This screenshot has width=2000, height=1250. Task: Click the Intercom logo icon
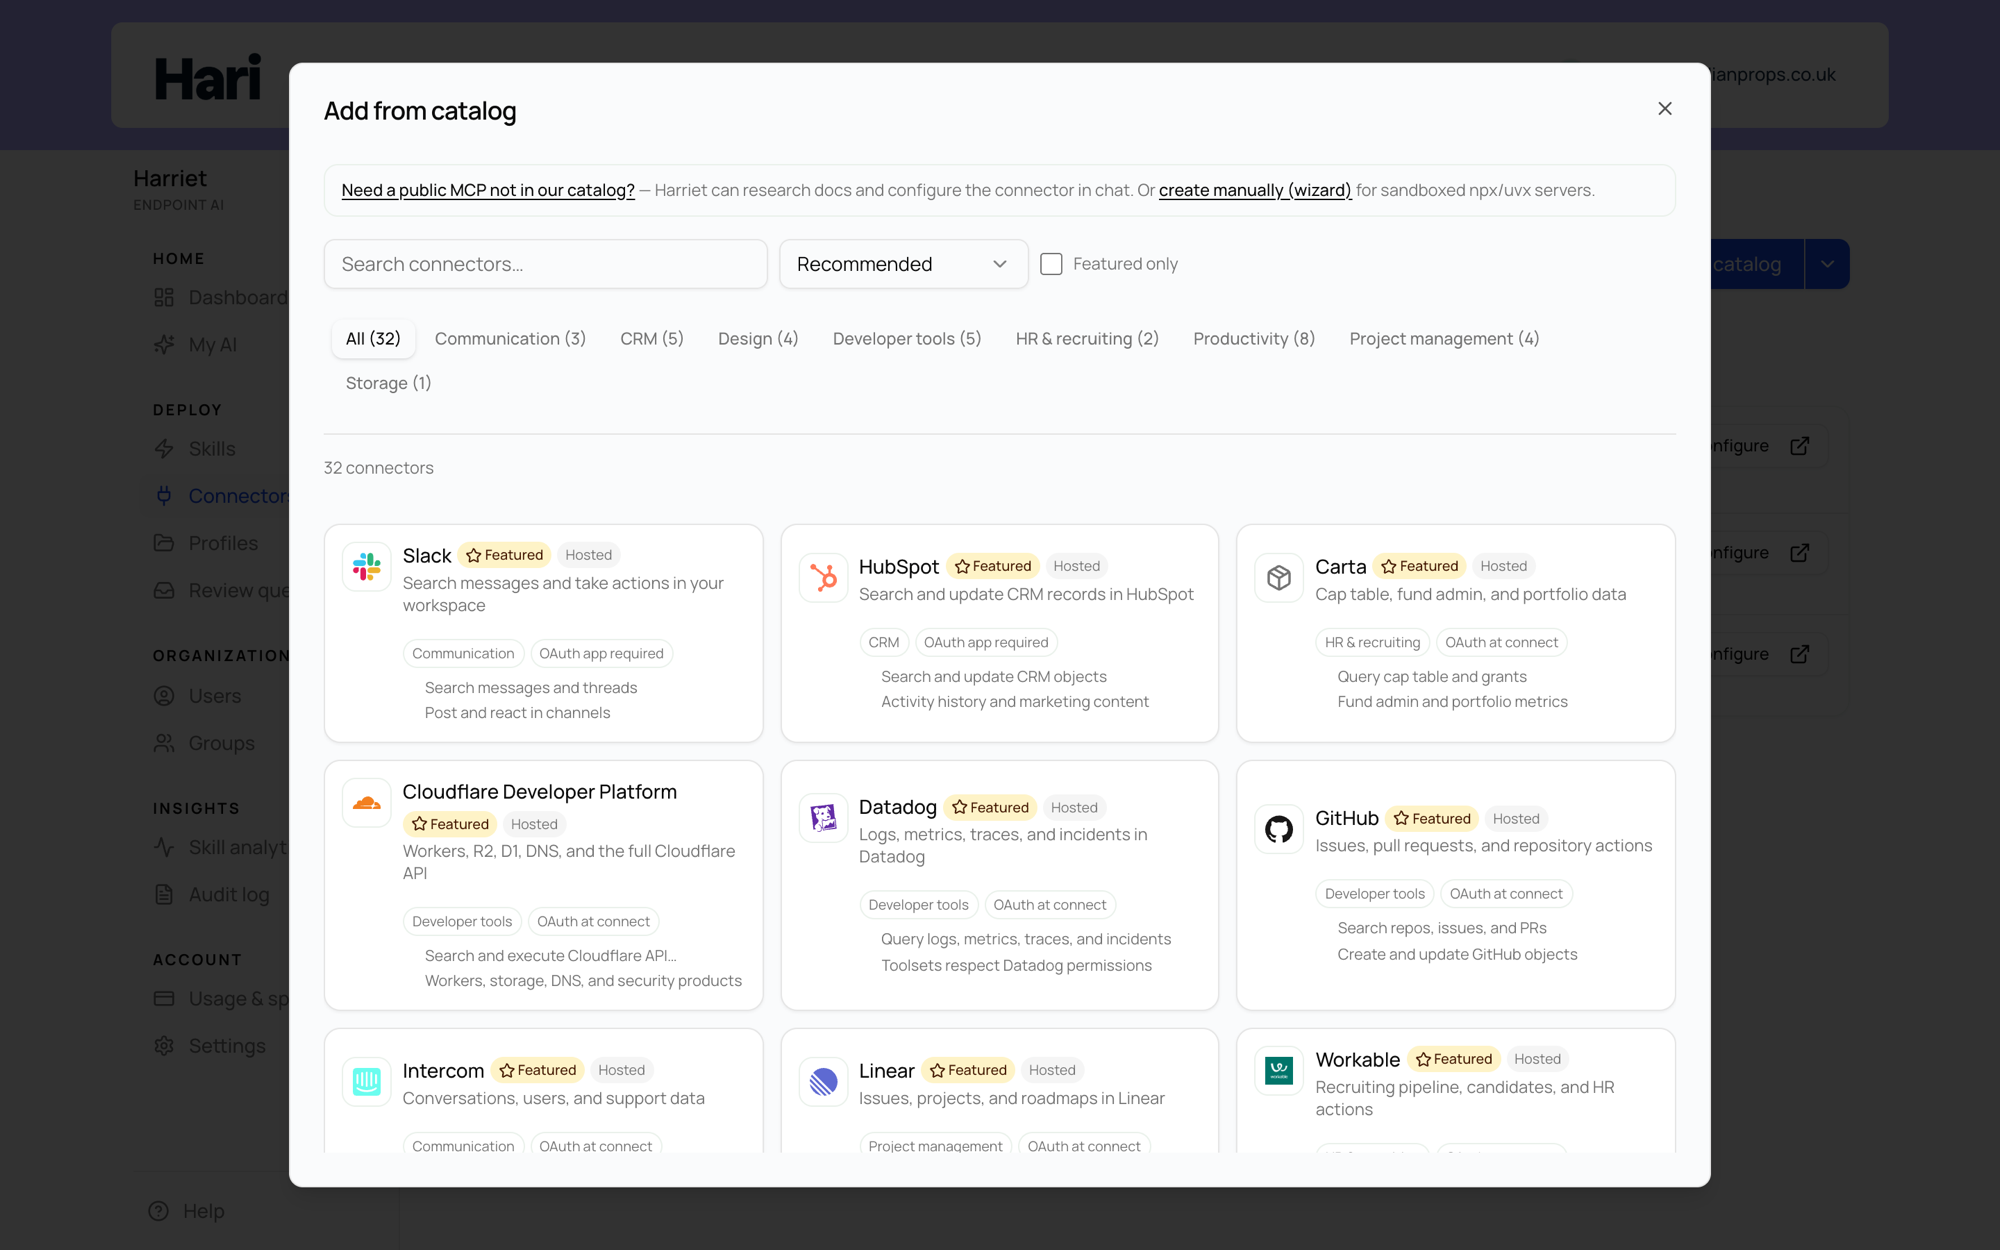tap(367, 1082)
